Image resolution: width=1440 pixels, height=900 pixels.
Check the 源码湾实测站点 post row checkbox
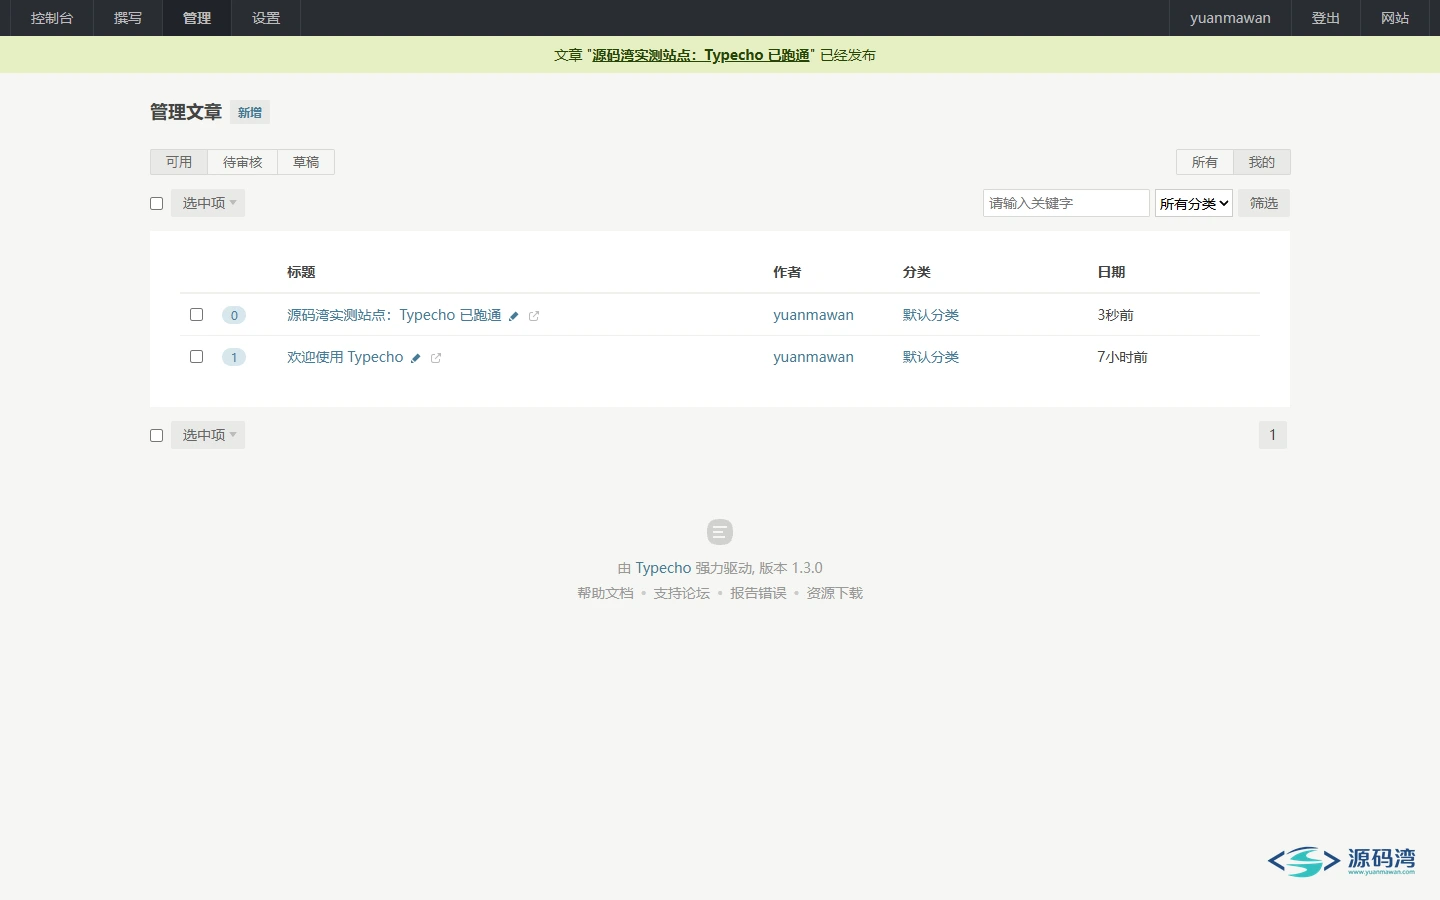tap(196, 314)
